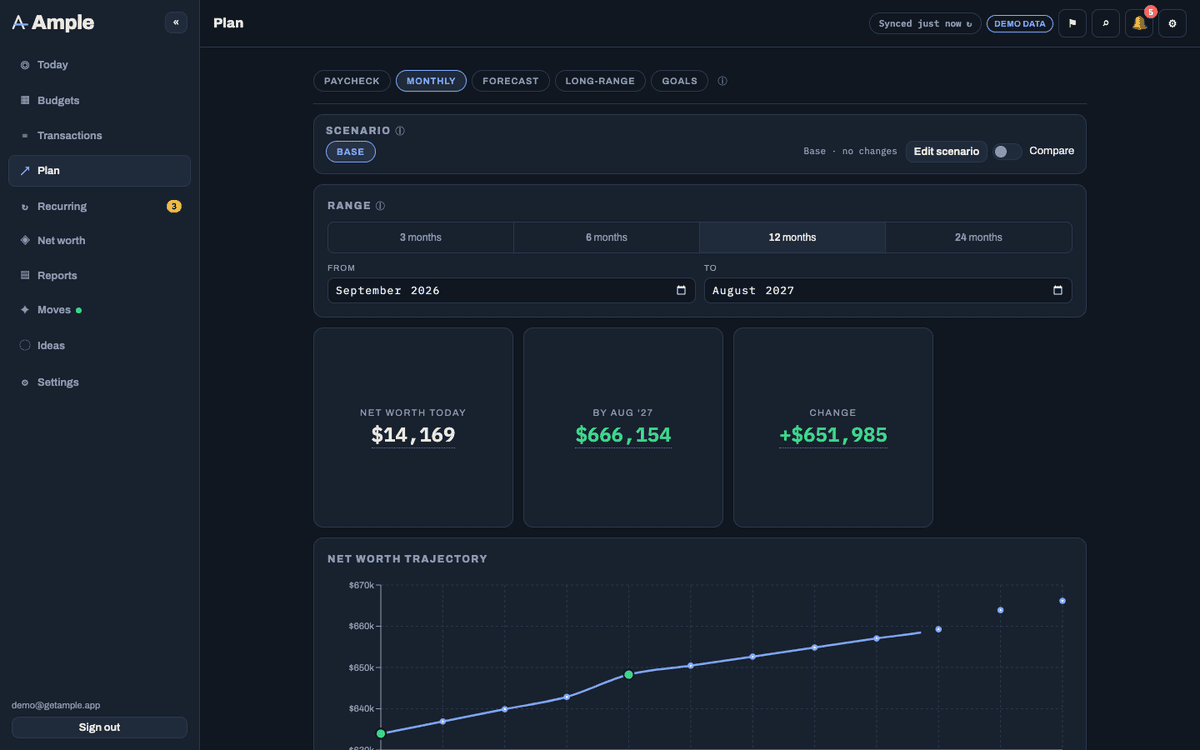Click the DEMO DATA badge
Screen dimensions: 1200x750
(1019, 24)
